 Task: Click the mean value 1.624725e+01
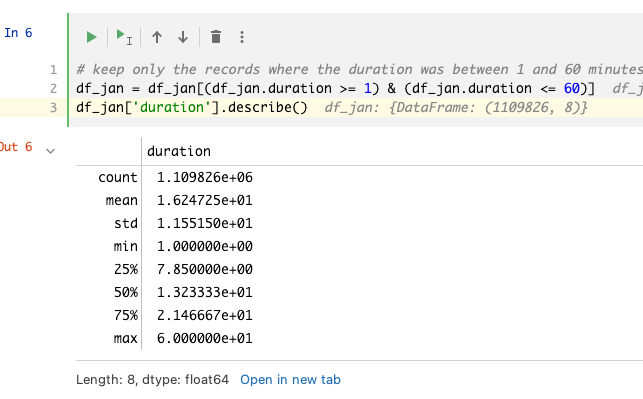tap(205, 201)
